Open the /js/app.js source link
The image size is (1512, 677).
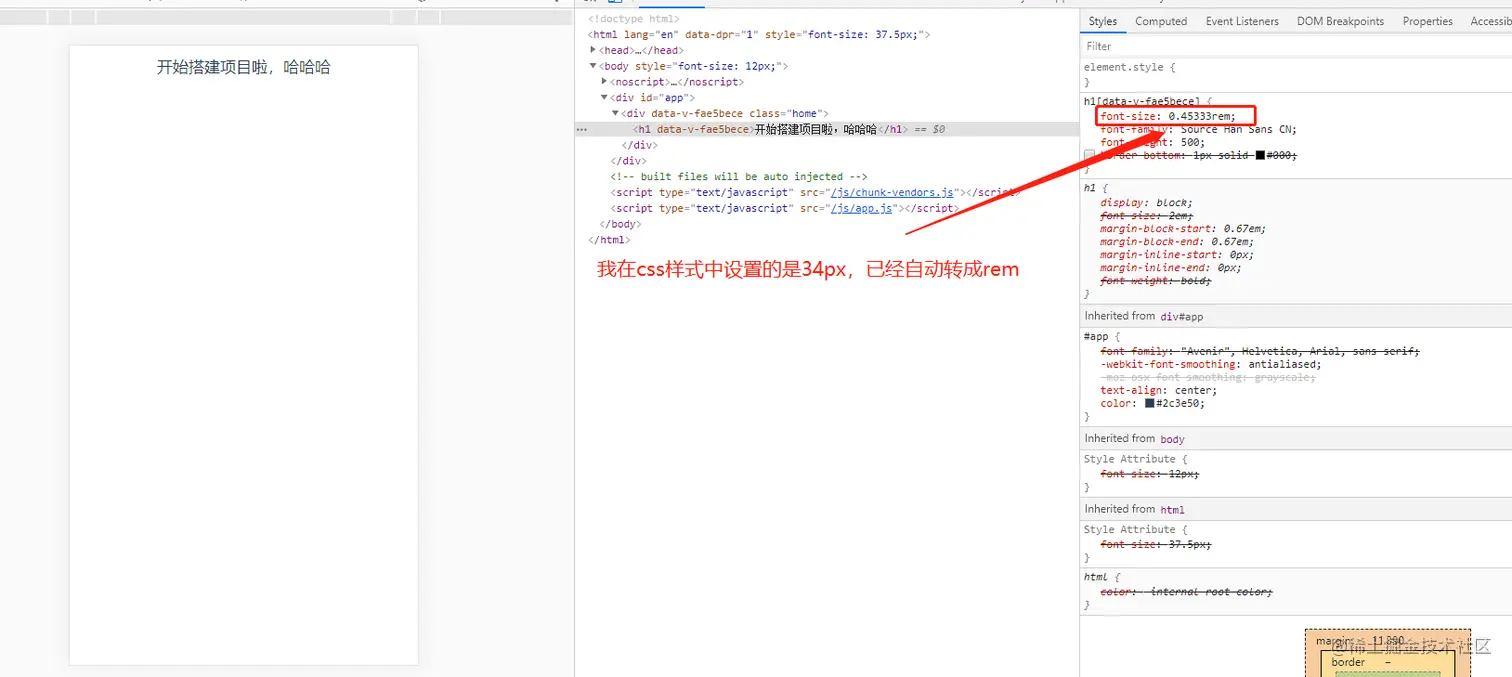click(863, 208)
